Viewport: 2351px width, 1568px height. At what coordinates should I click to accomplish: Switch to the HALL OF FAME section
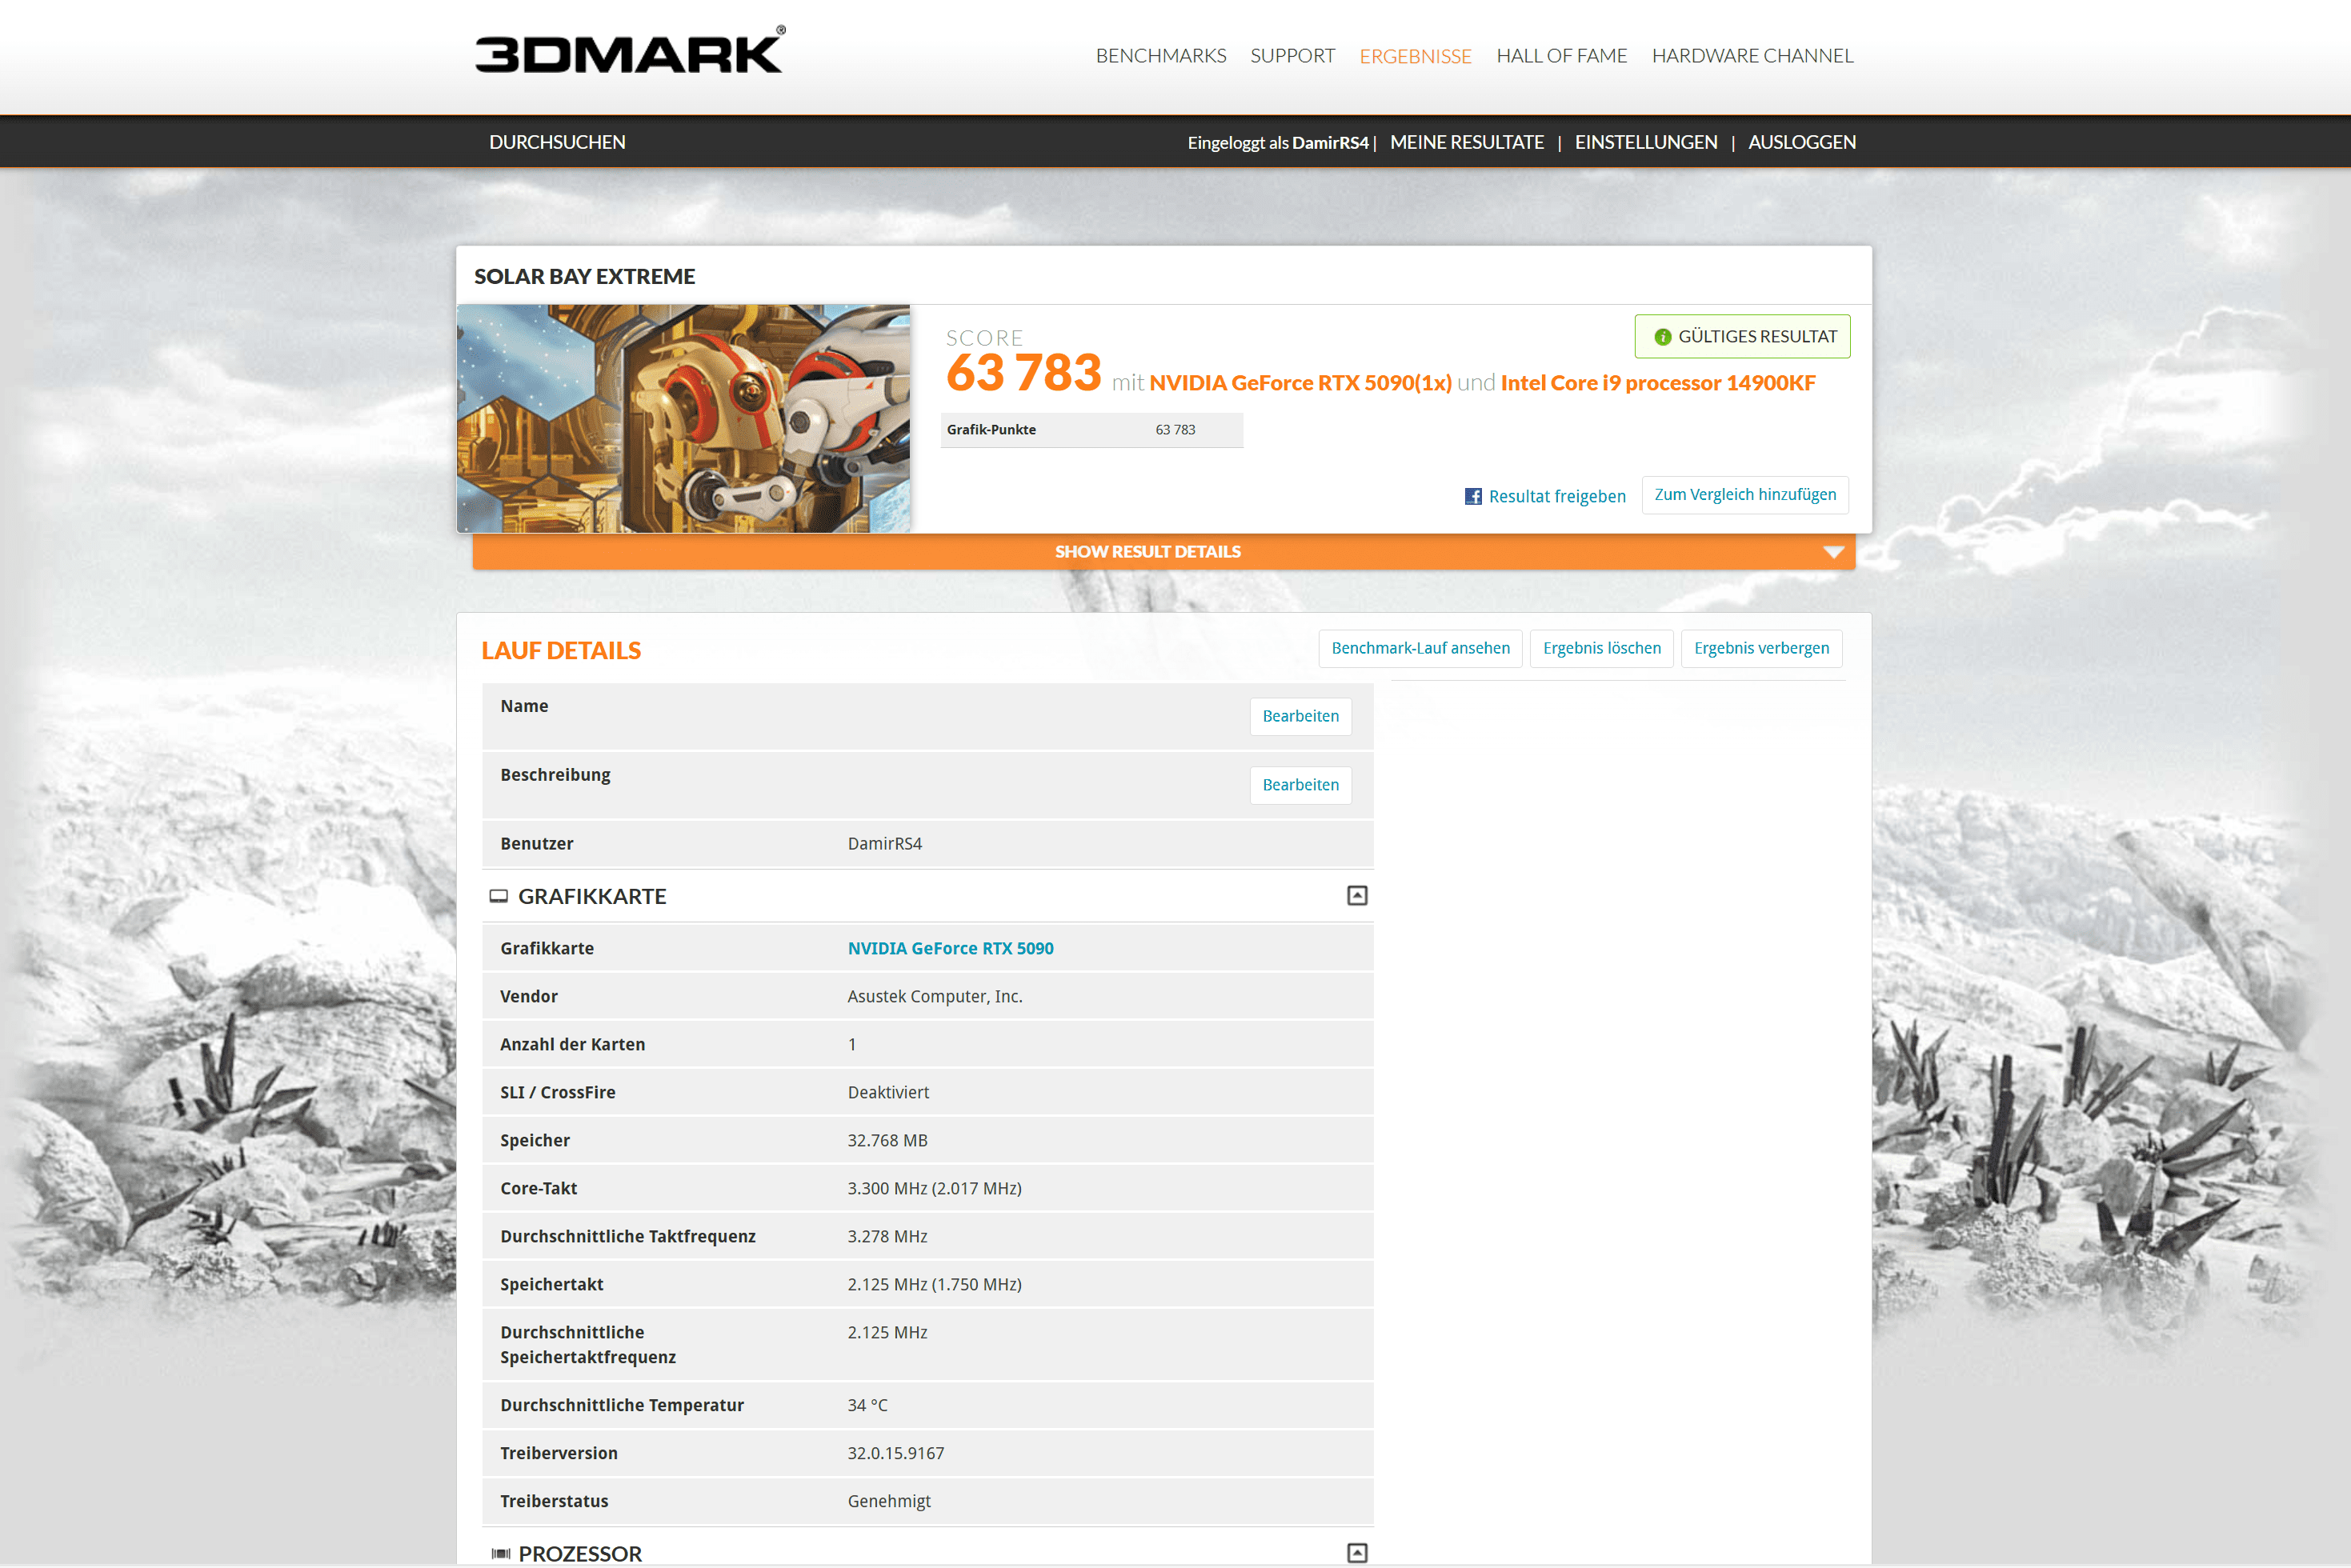(x=1562, y=56)
